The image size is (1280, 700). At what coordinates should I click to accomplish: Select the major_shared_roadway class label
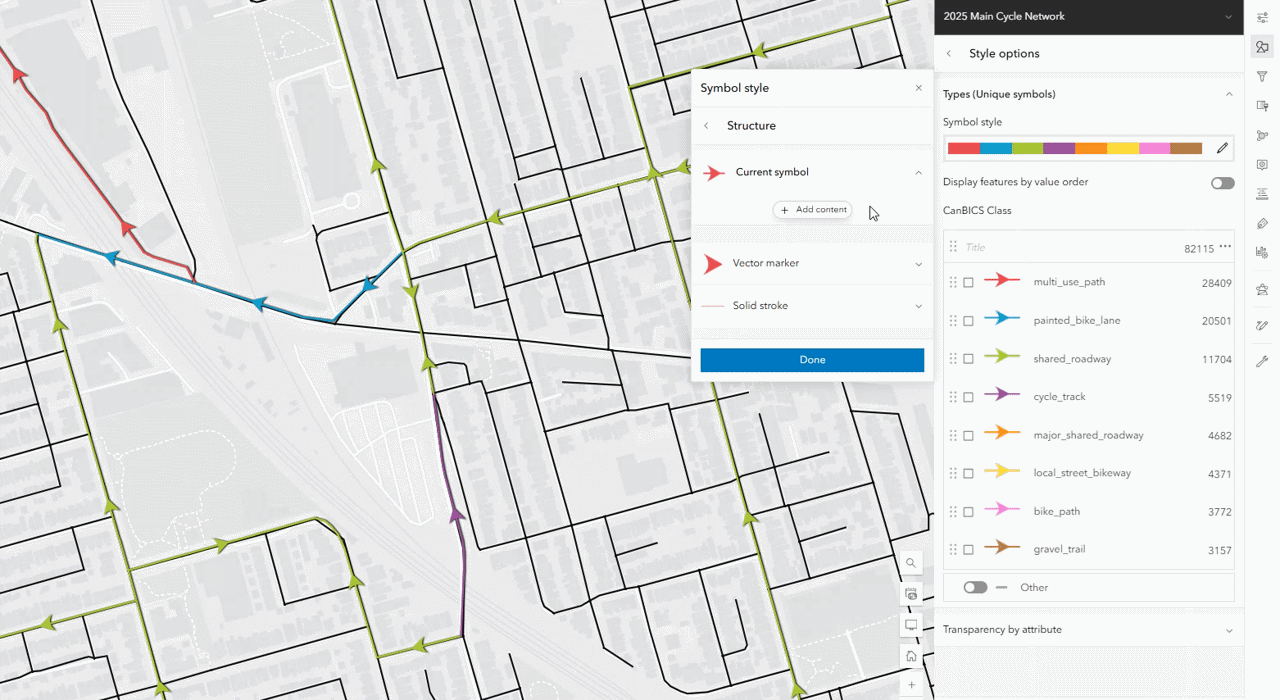(x=1088, y=435)
